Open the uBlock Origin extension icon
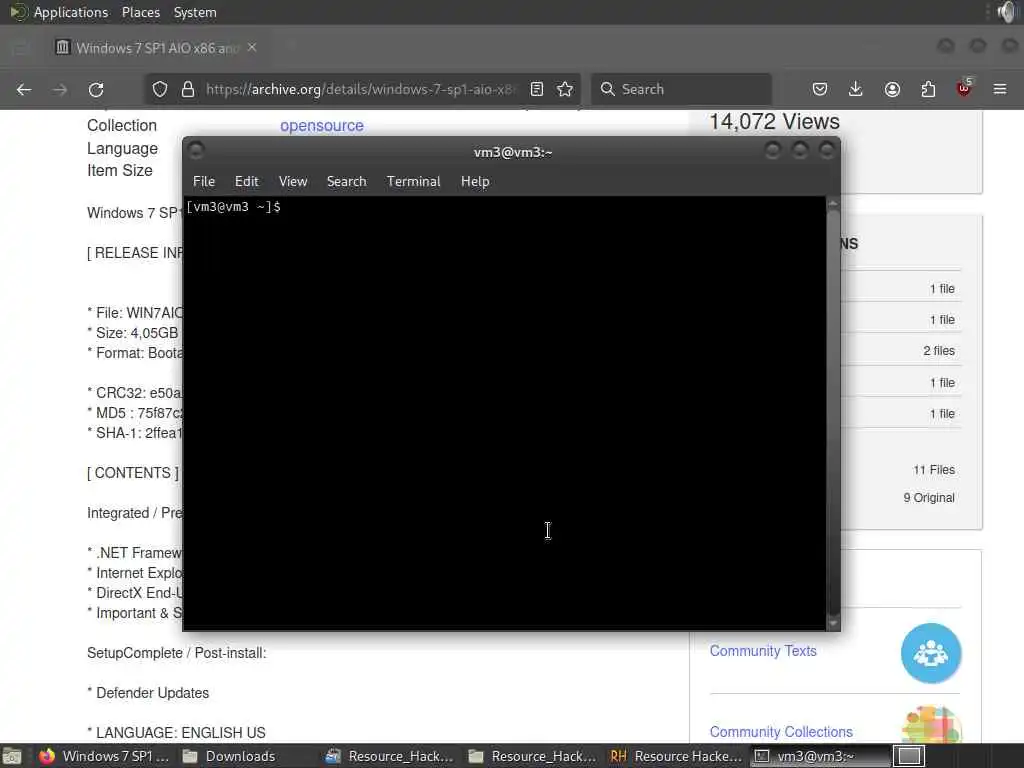Screen dimensions: 1024x768 964,88
